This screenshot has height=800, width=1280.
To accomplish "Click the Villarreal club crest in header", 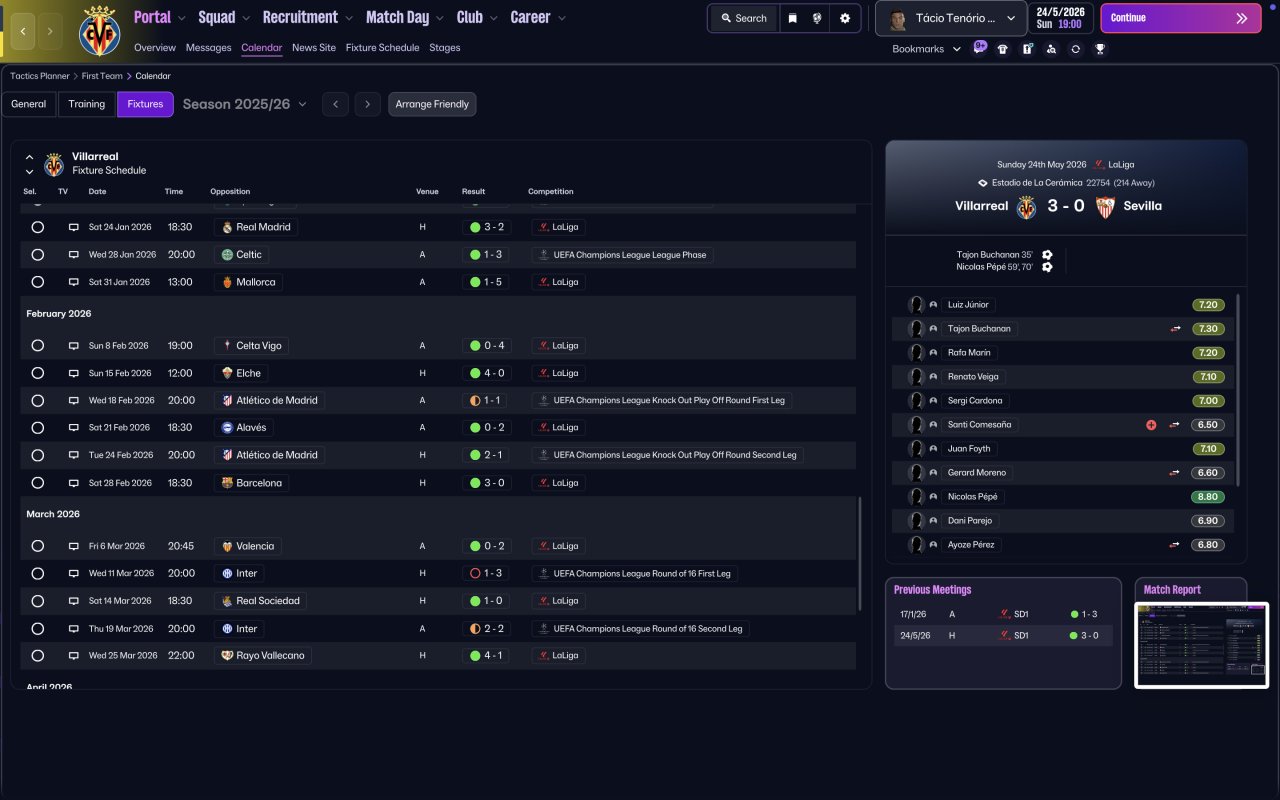I will 99,31.
